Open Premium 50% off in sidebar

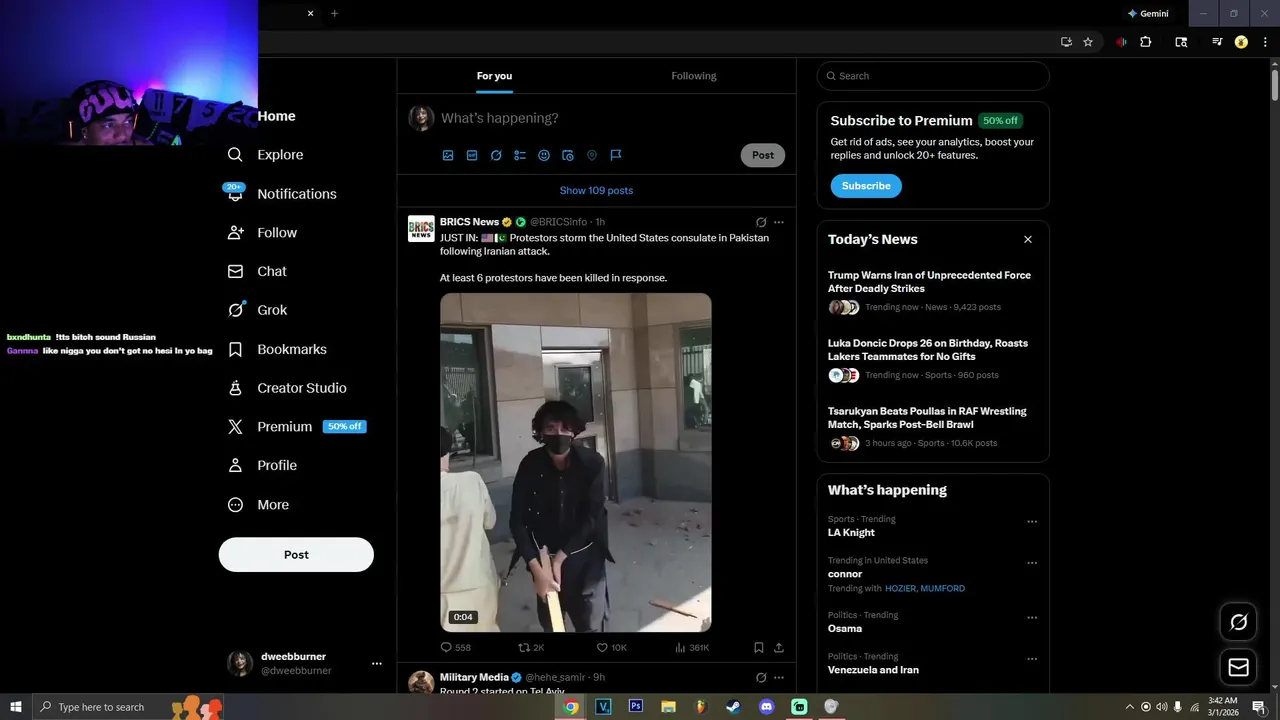point(297,427)
